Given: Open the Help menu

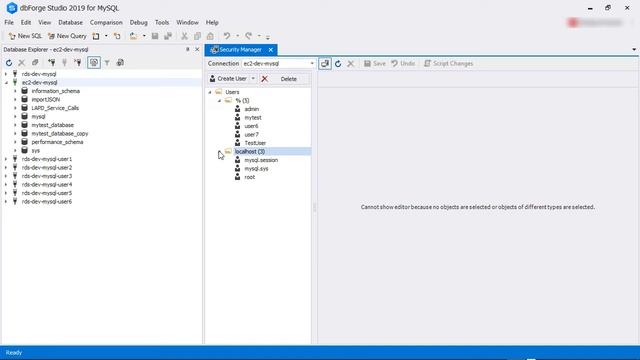Looking at the screenshot, I should click(212, 22).
